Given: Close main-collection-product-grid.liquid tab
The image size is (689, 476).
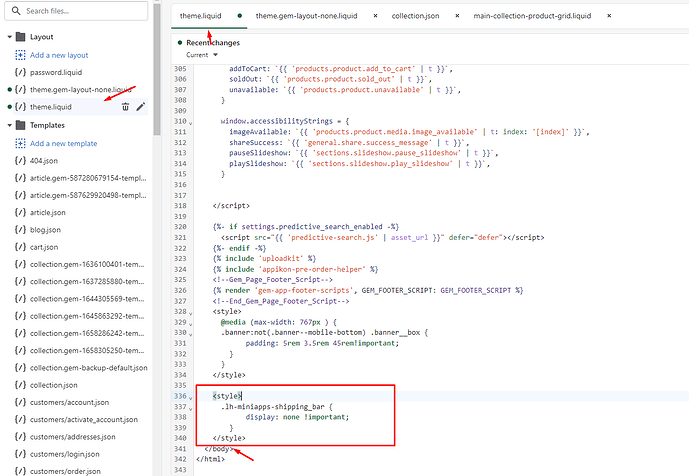Looking at the screenshot, I should [609, 16].
